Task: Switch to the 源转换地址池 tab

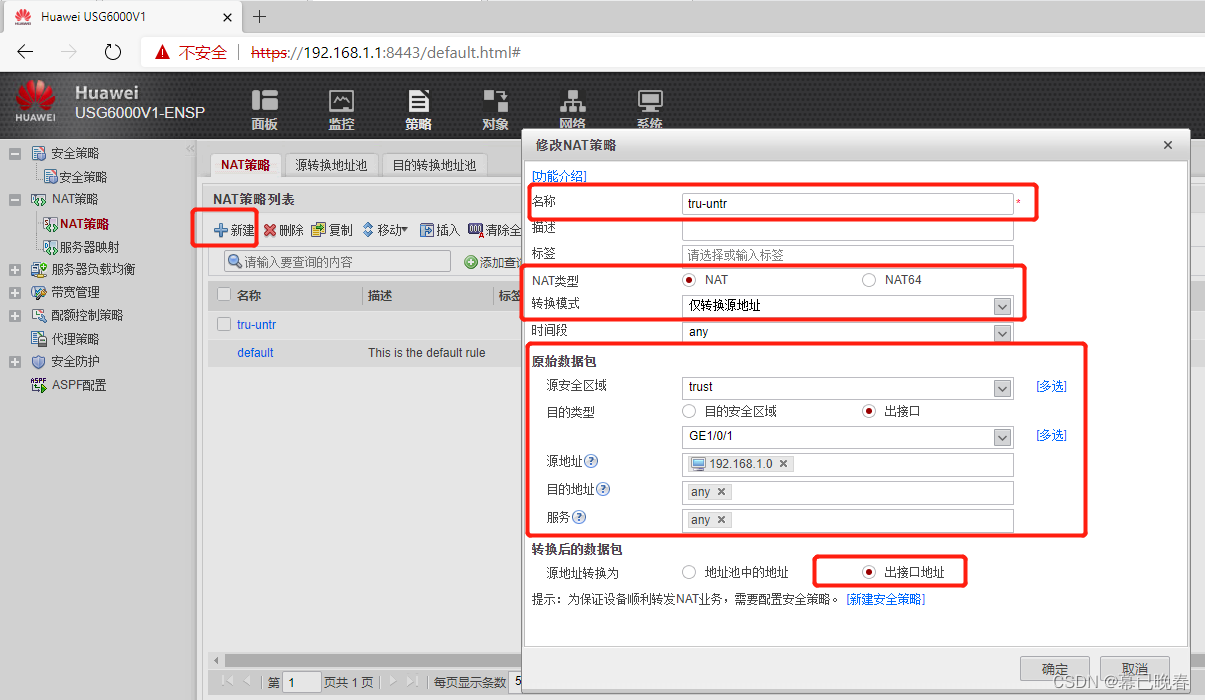Action: pyautogui.click(x=331, y=164)
